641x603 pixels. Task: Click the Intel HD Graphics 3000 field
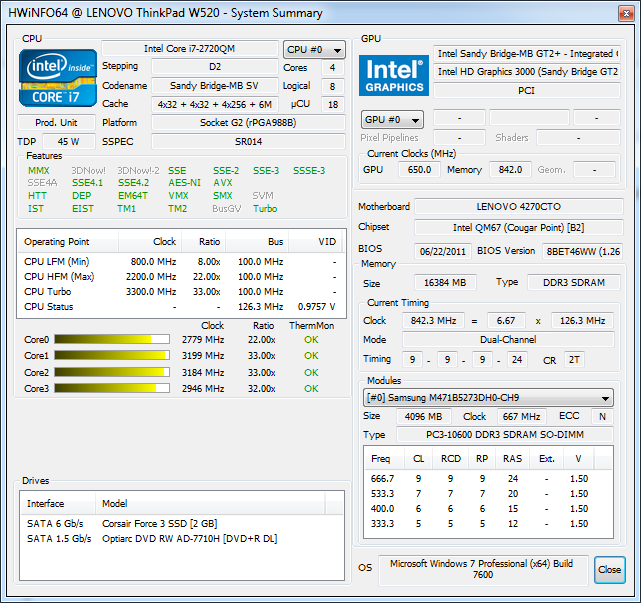pyautogui.click(x=527, y=72)
